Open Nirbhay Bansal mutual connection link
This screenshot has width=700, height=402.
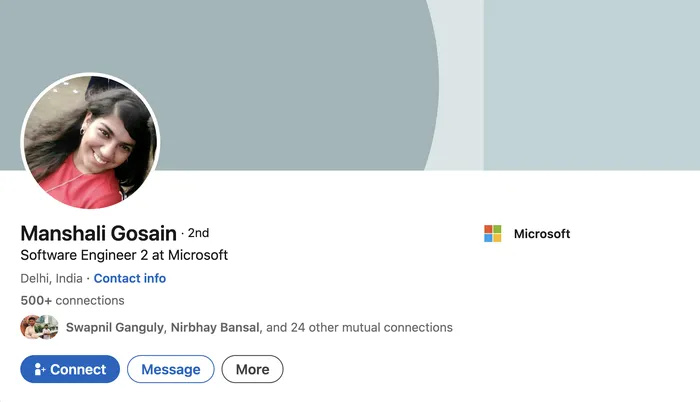(x=215, y=327)
